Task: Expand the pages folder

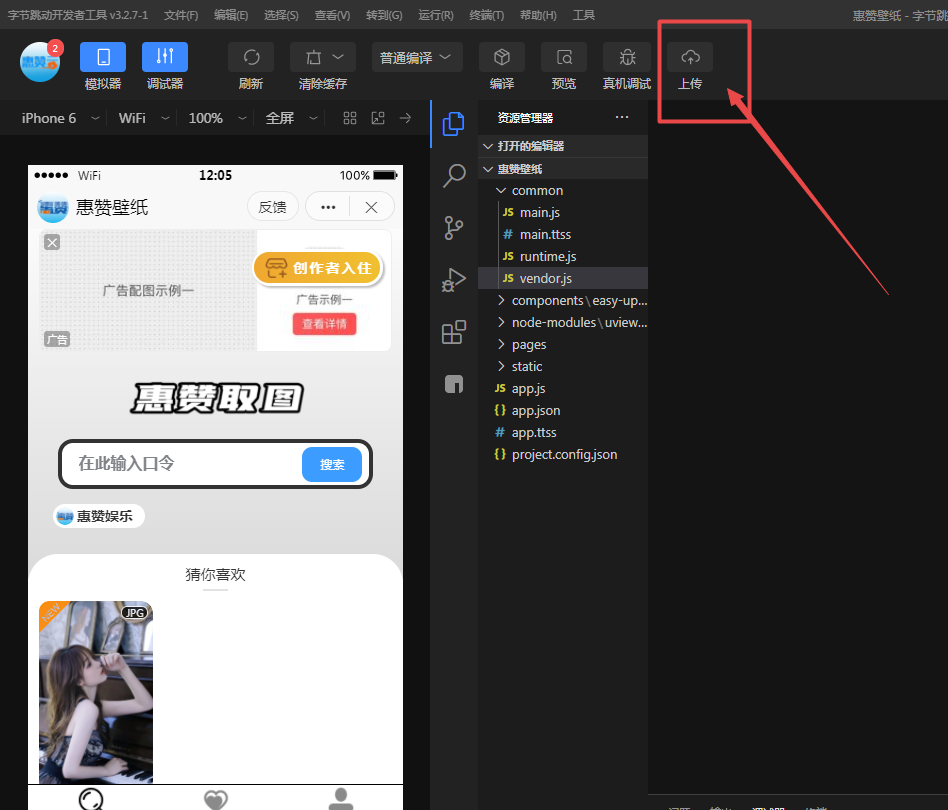Action: [563, 345]
